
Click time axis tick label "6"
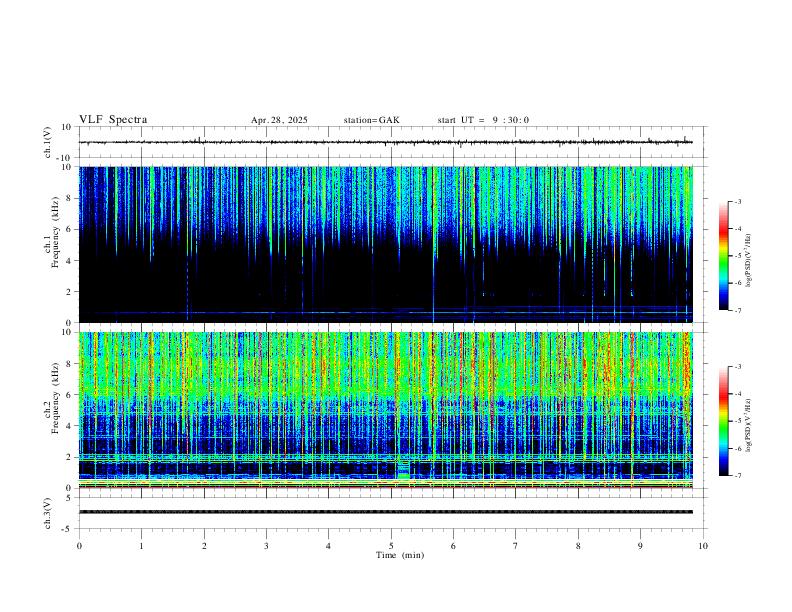click(453, 546)
